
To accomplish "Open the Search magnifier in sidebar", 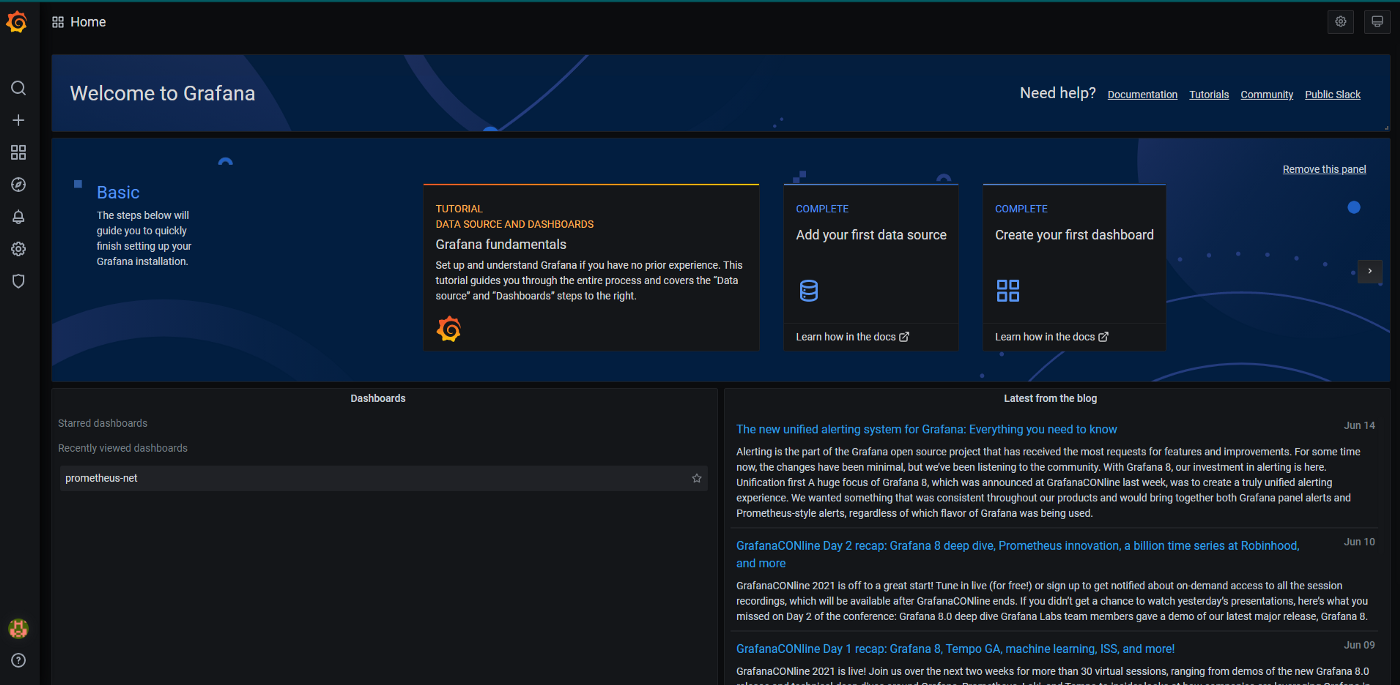I will click(18, 88).
